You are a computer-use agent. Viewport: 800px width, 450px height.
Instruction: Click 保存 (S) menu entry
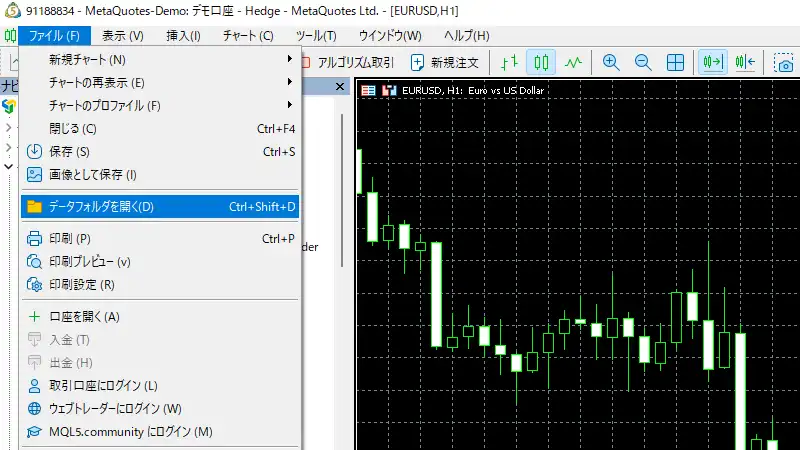coord(160,151)
